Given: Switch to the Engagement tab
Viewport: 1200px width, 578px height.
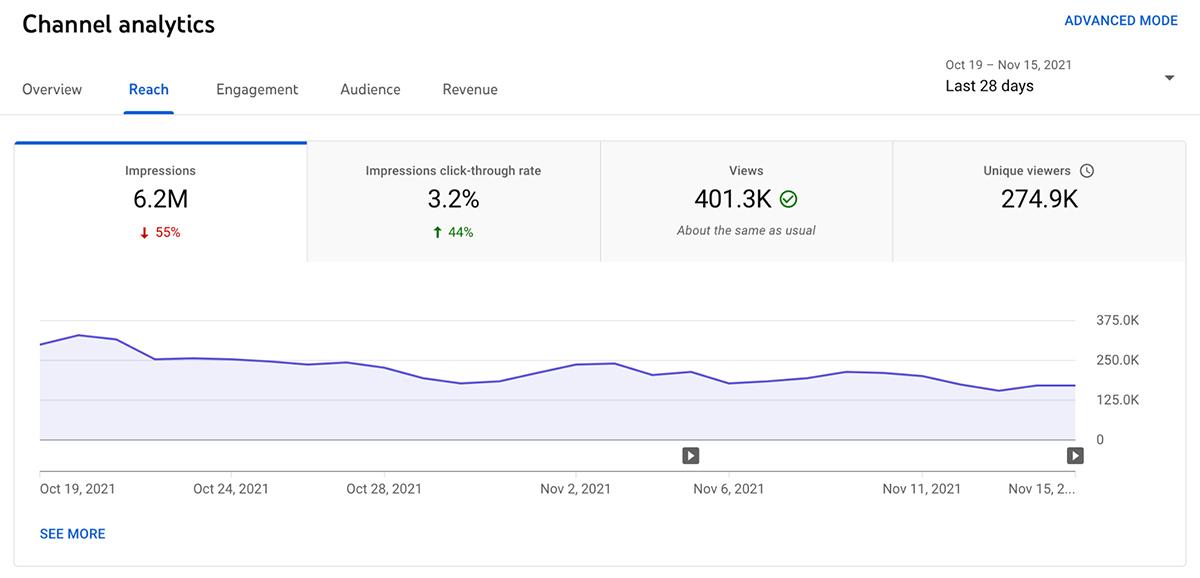Looking at the screenshot, I should pyautogui.click(x=256, y=89).
